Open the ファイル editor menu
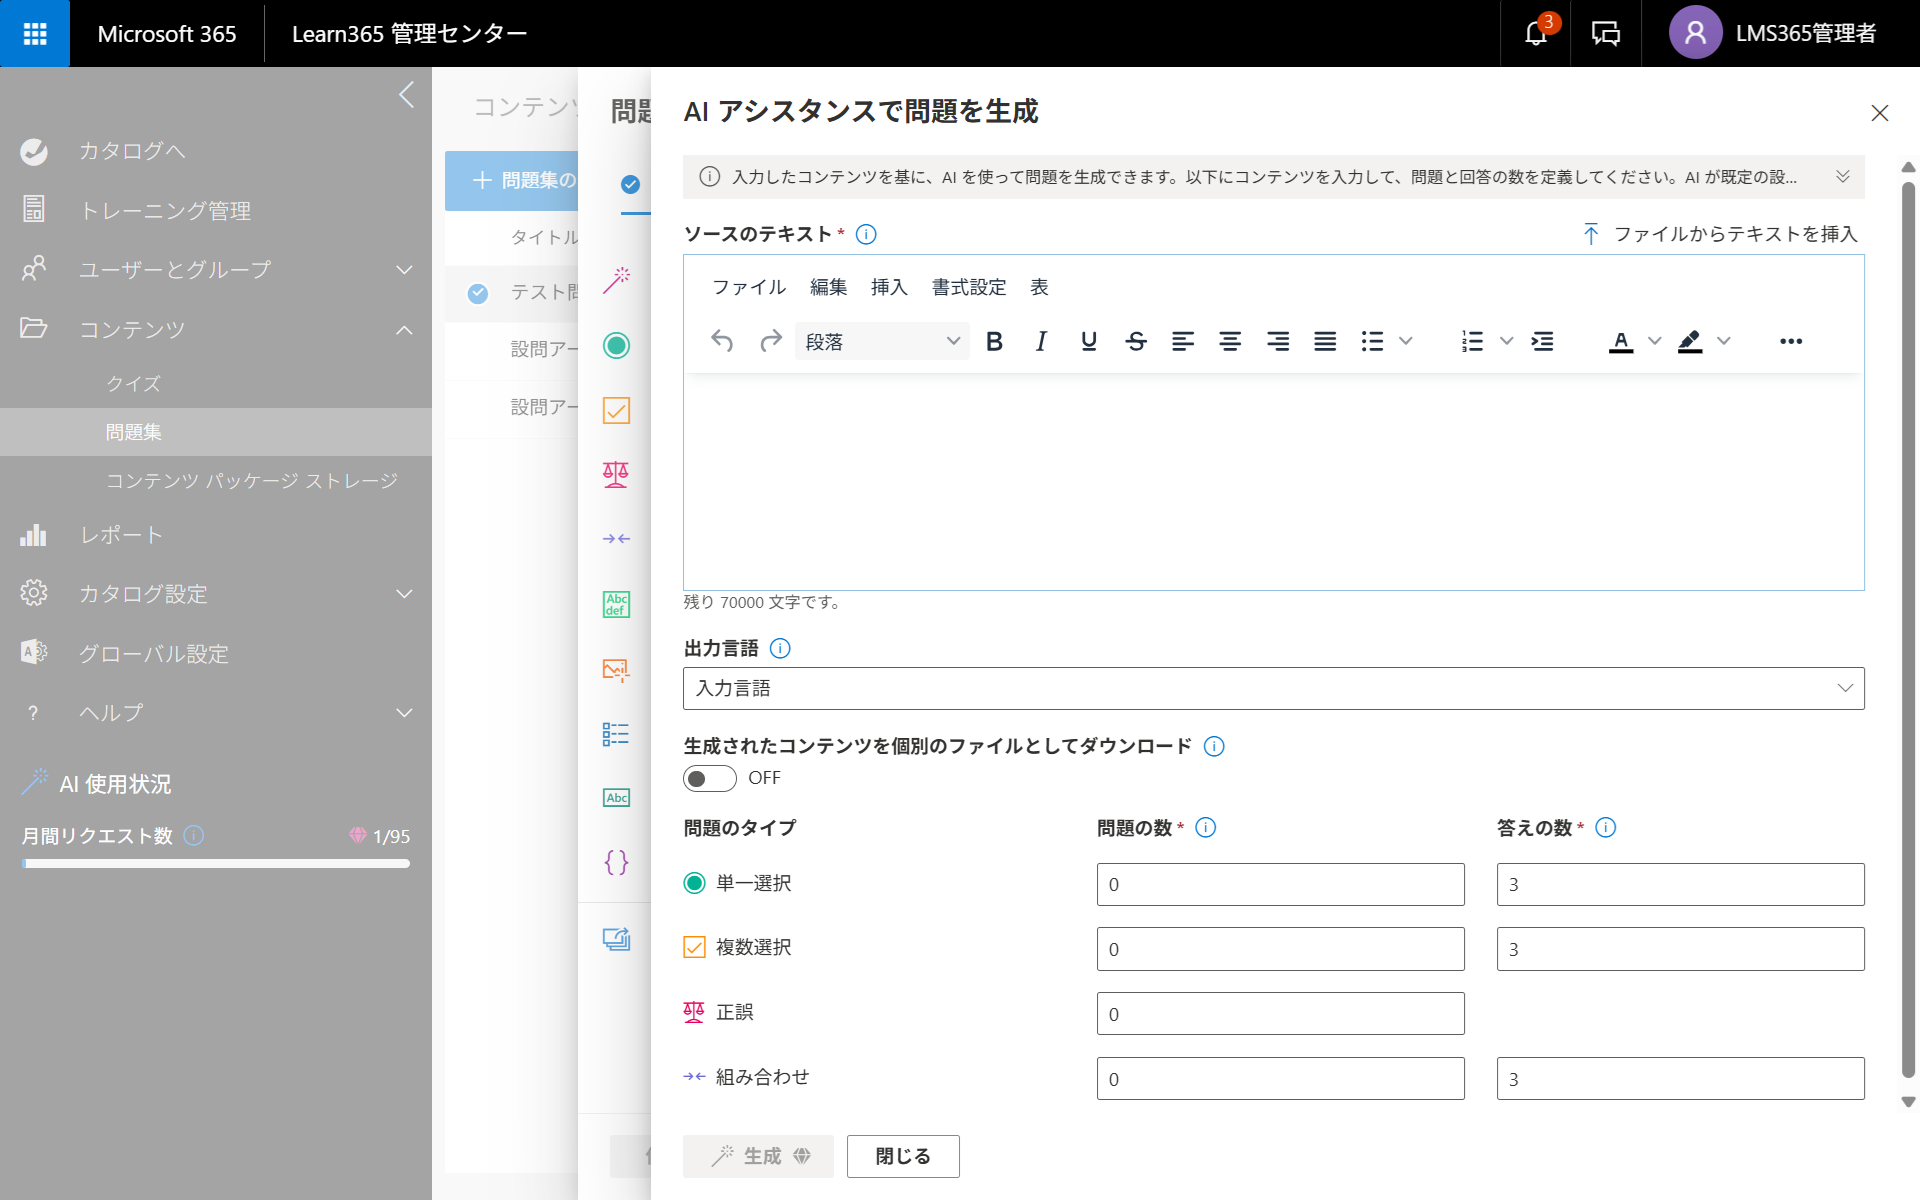This screenshot has width=1920, height=1200. [x=749, y=287]
